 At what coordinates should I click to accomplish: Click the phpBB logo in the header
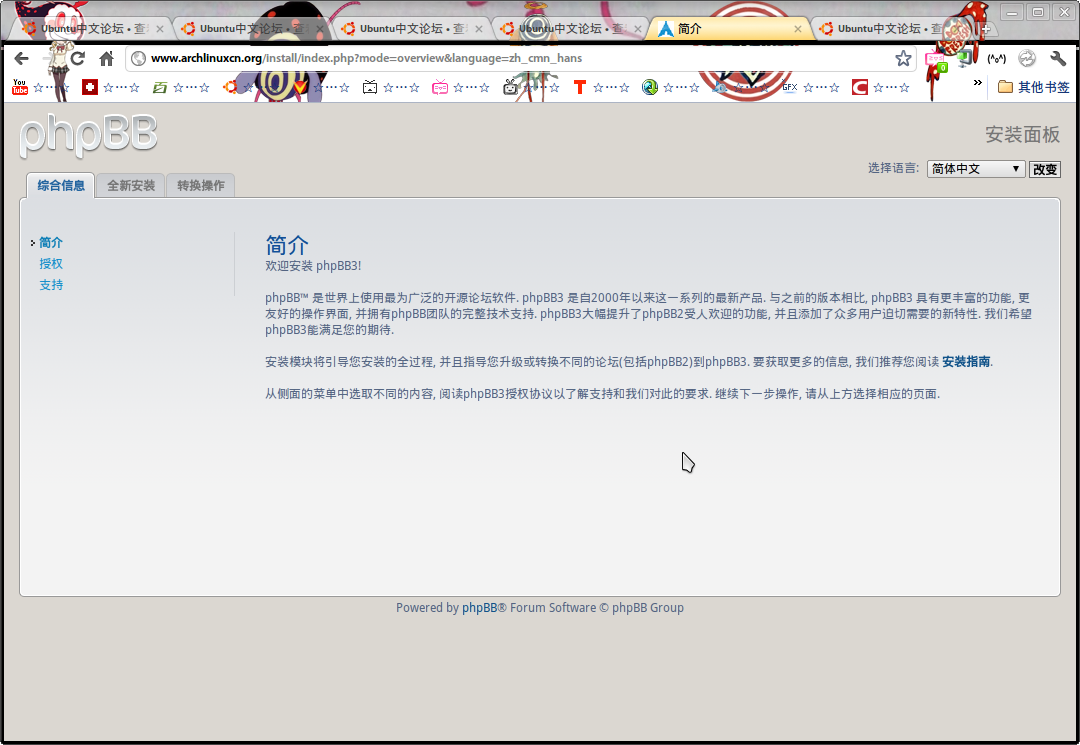pos(89,134)
